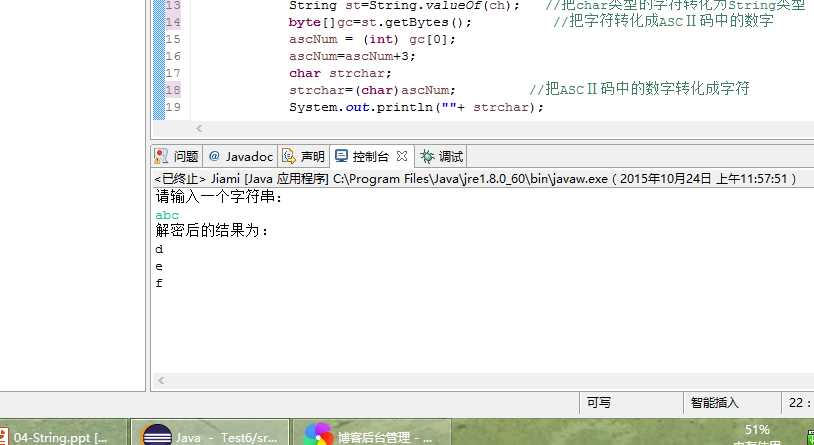Click console output letter 'f'
814x445 pixels.
pyautogui.click(x=159, y=284)
